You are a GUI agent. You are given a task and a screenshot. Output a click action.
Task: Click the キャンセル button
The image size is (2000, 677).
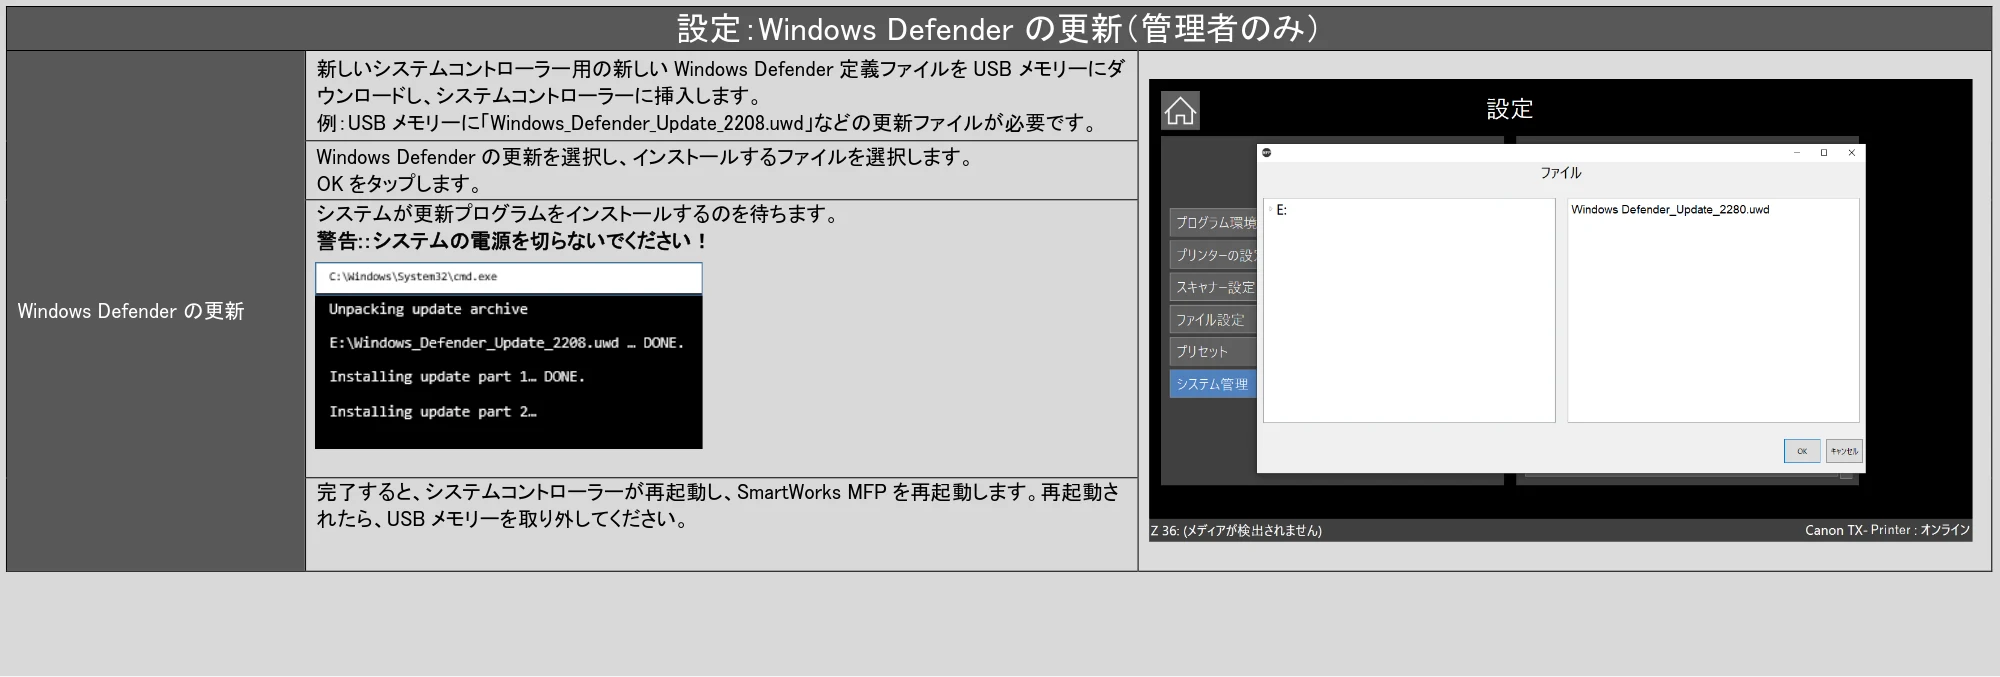click(1844, 451)
